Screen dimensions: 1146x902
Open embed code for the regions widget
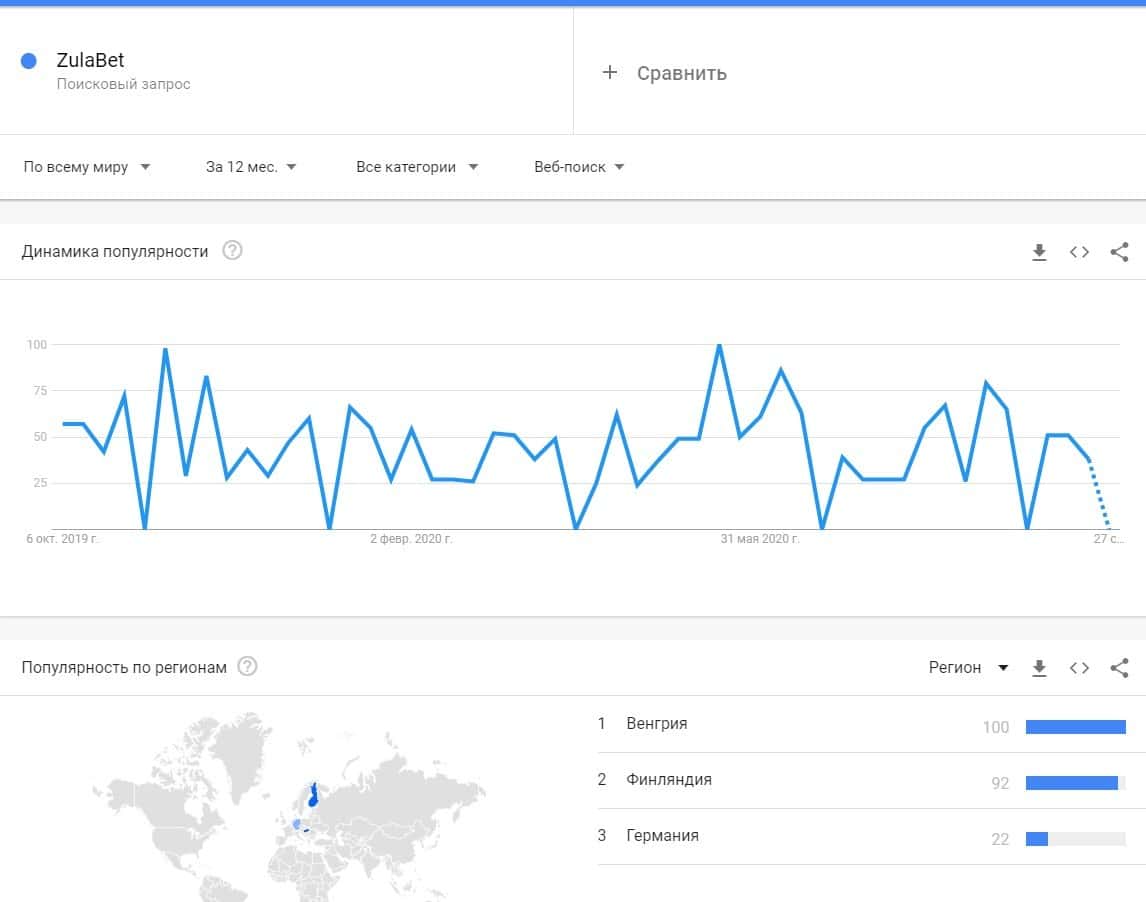click(1079, 668)
